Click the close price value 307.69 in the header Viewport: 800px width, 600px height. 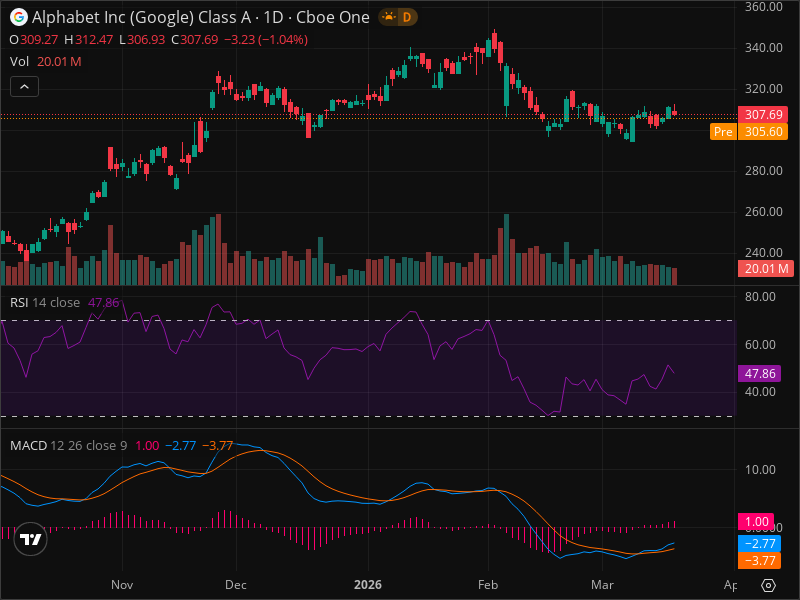coord(199,40)
